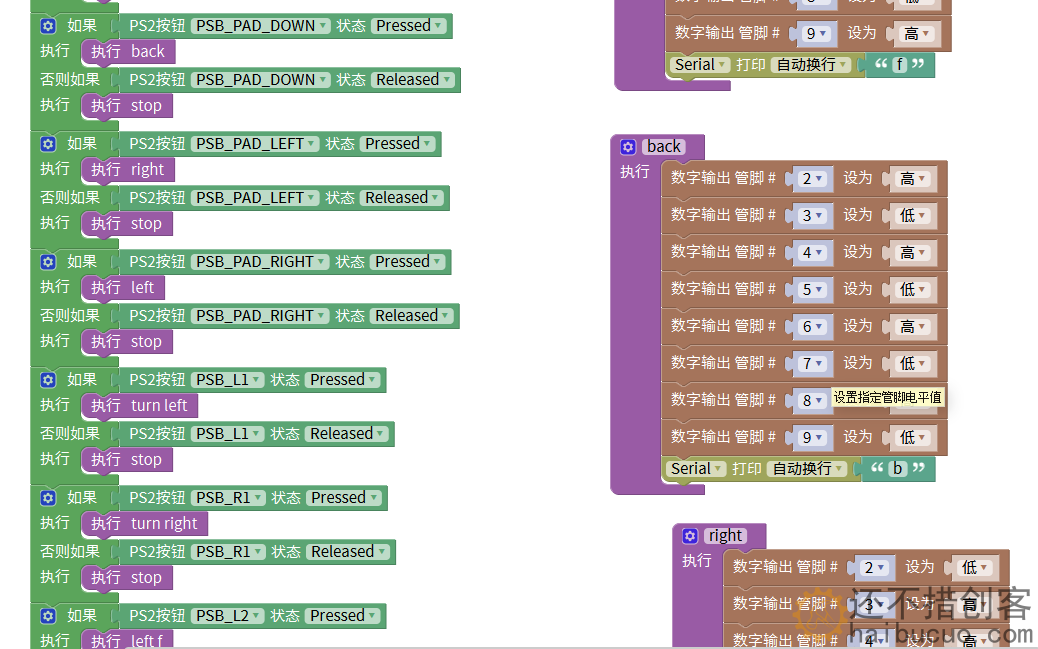1038x649 pixels.
Task: Open level dropdown for pin 9 in back
Action: (913, 437)
